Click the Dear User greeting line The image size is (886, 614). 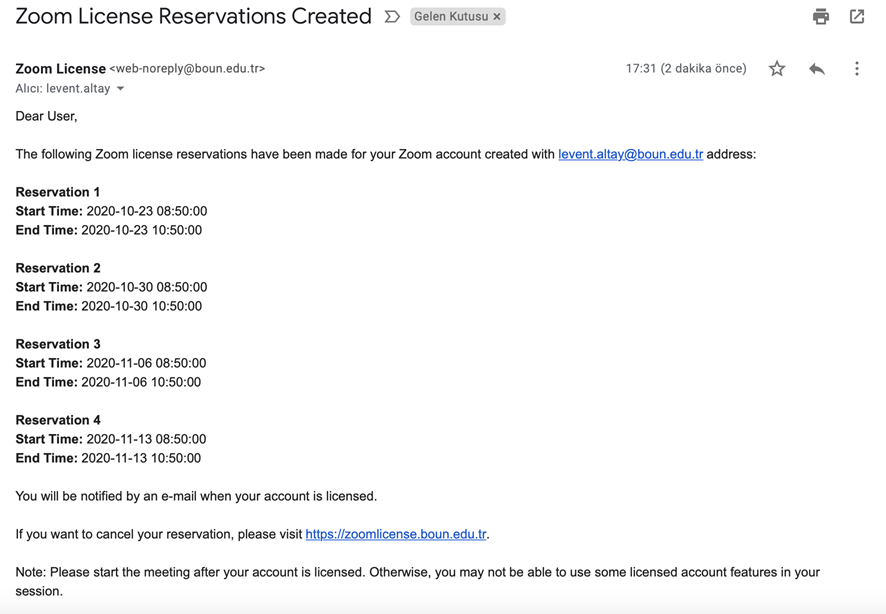(x=46, y=116)
